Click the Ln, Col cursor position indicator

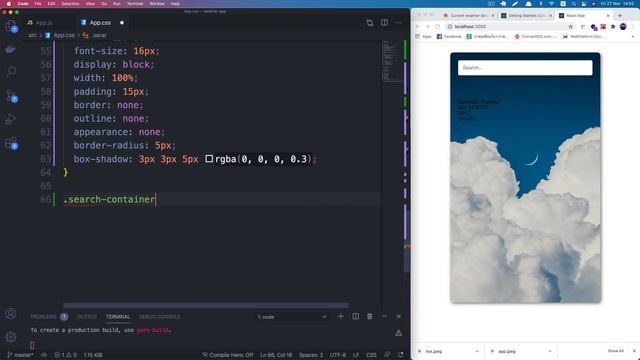276,355
